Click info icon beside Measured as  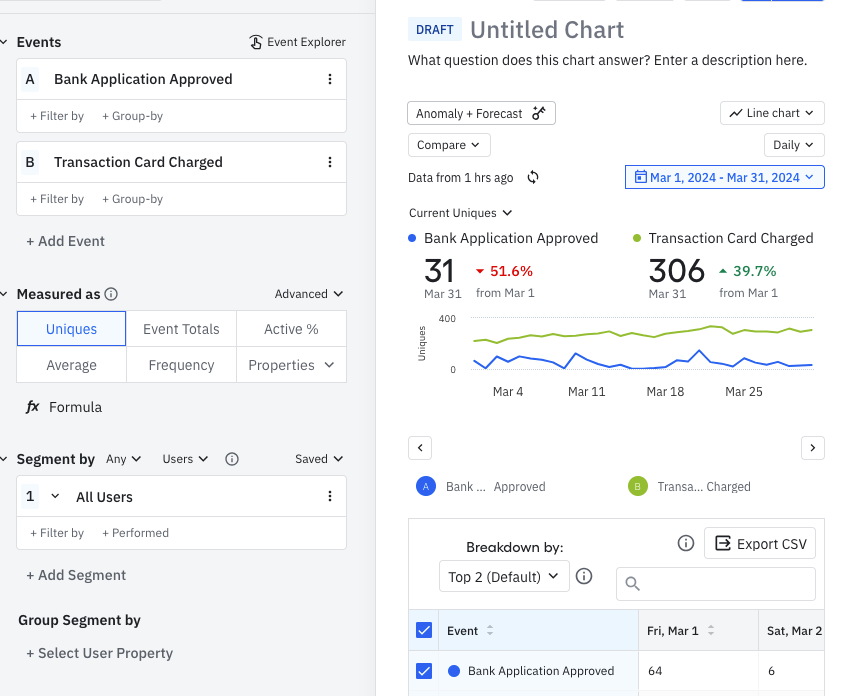tap(111, 294)
